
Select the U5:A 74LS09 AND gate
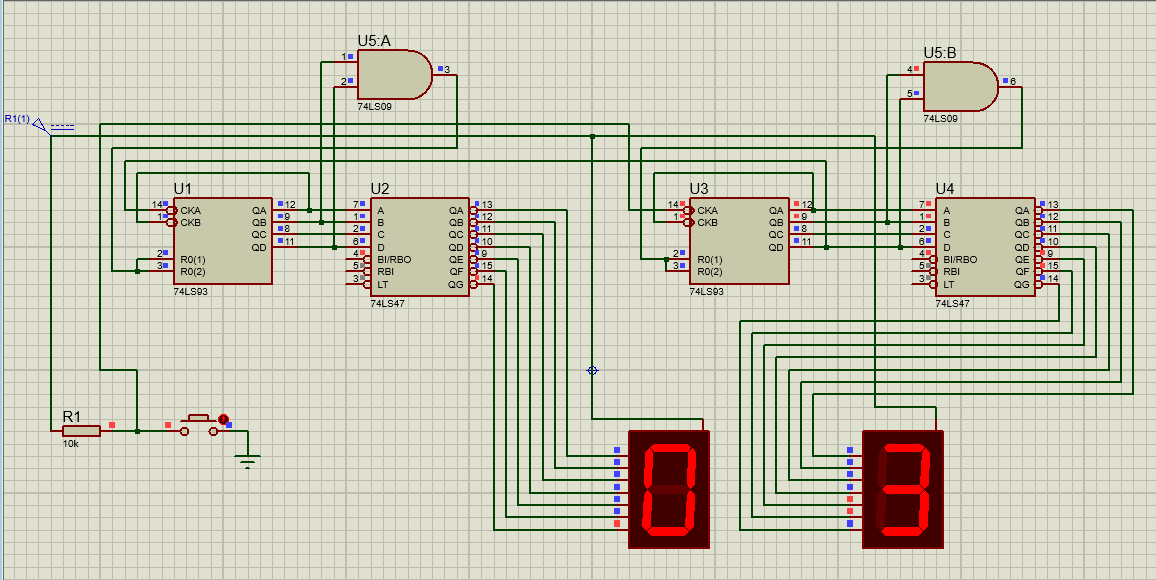pyautogui.click(x=390, y=73)
